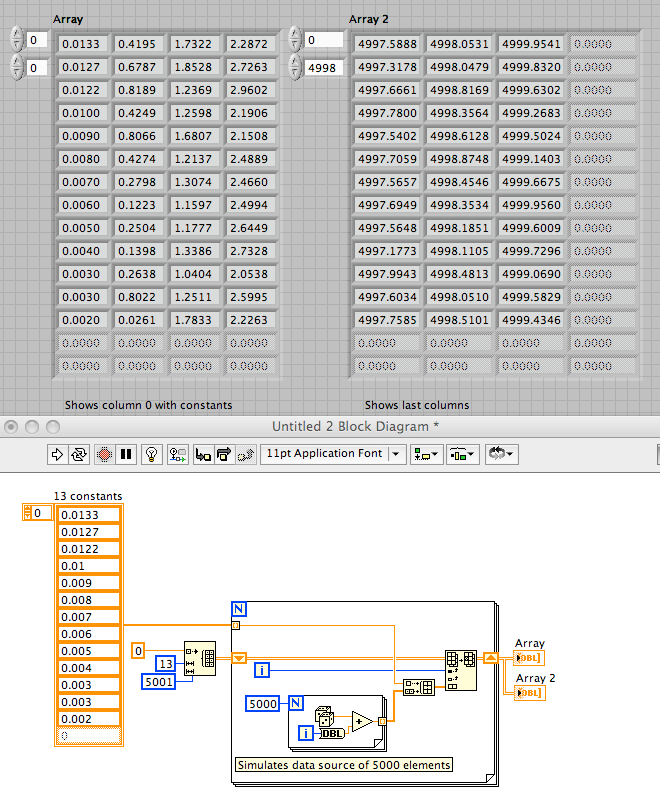The width and height of the screenshot is (660, 796).
Task: Click the Array 2 row index field
Action: [323, 40]
